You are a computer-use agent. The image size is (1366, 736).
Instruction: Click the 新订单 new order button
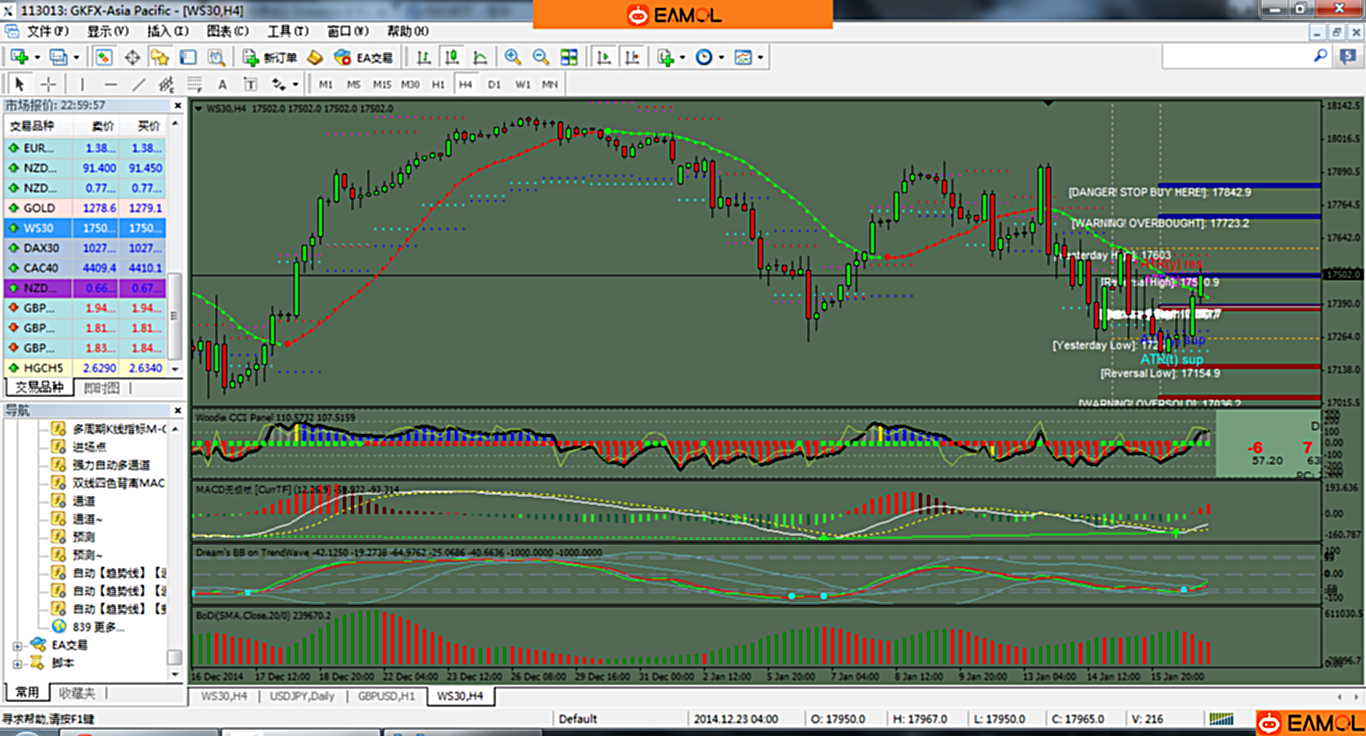pos(270,58)
